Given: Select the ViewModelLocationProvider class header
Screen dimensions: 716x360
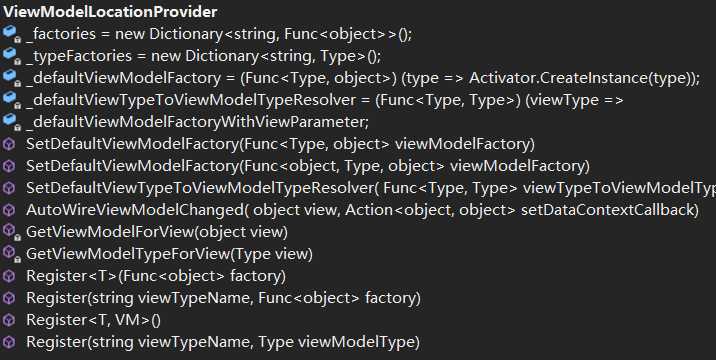Looking at the screenshot, I should pyautogui.click(x=110, y=12).
